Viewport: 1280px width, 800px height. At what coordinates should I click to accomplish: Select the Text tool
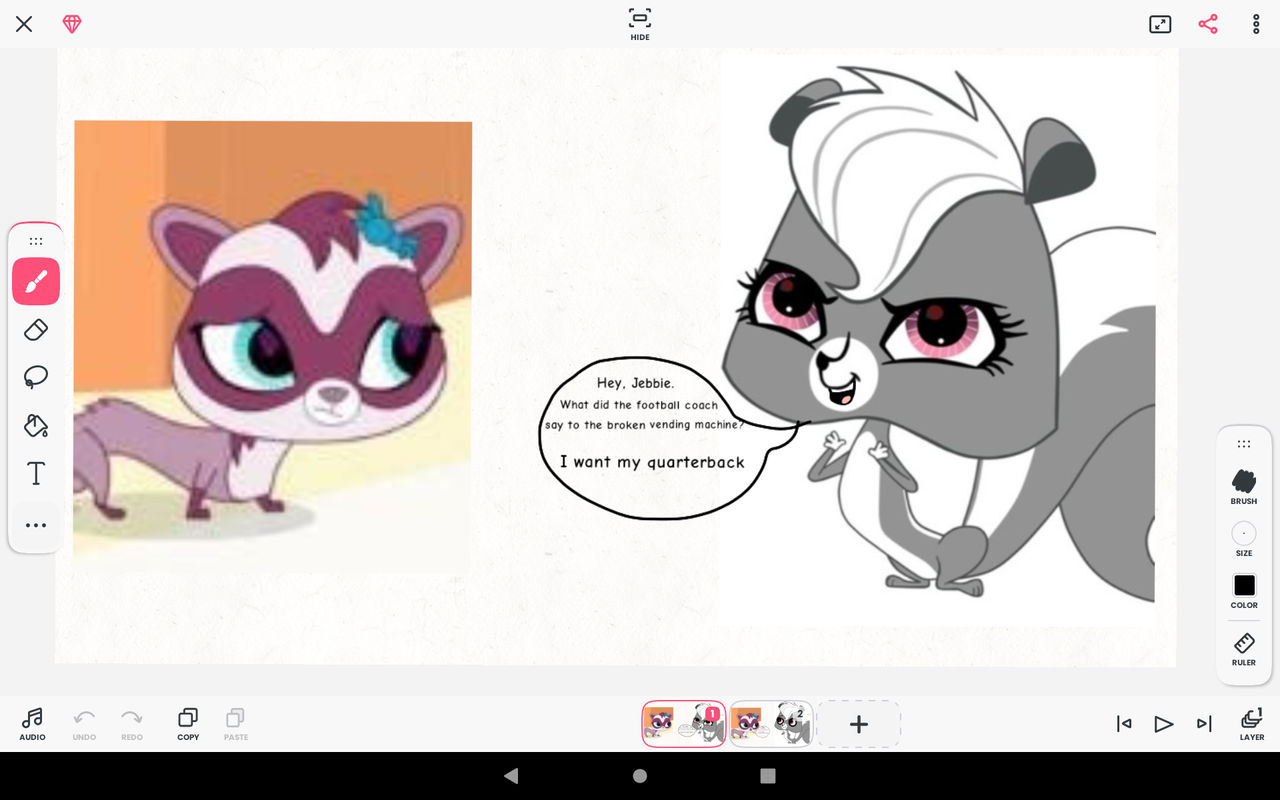pyautogui.click(x=36, y=473)
